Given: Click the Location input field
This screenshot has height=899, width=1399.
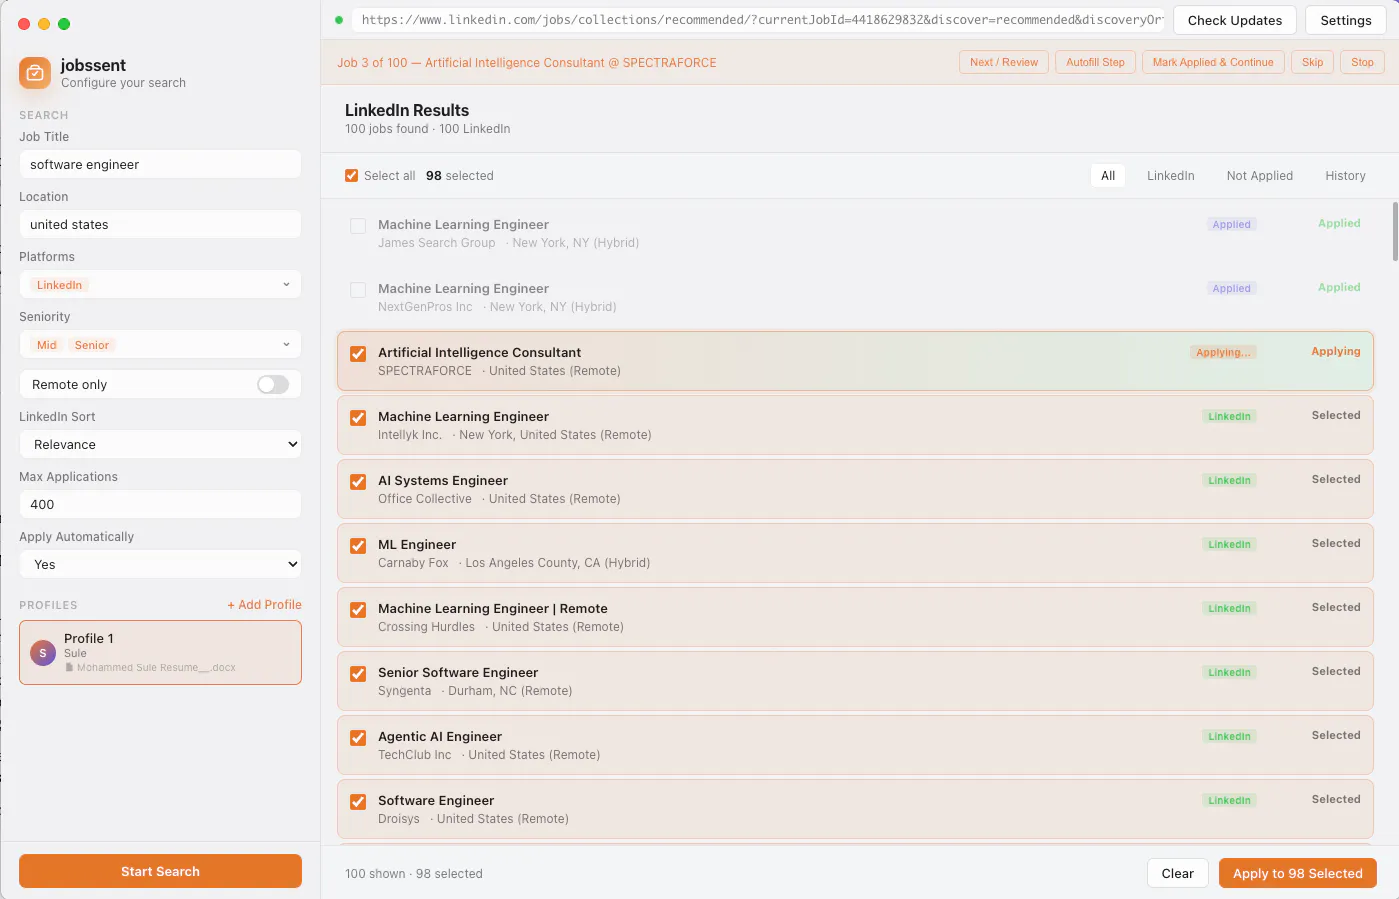Looking at the screenshot, I should coord(160,224).
